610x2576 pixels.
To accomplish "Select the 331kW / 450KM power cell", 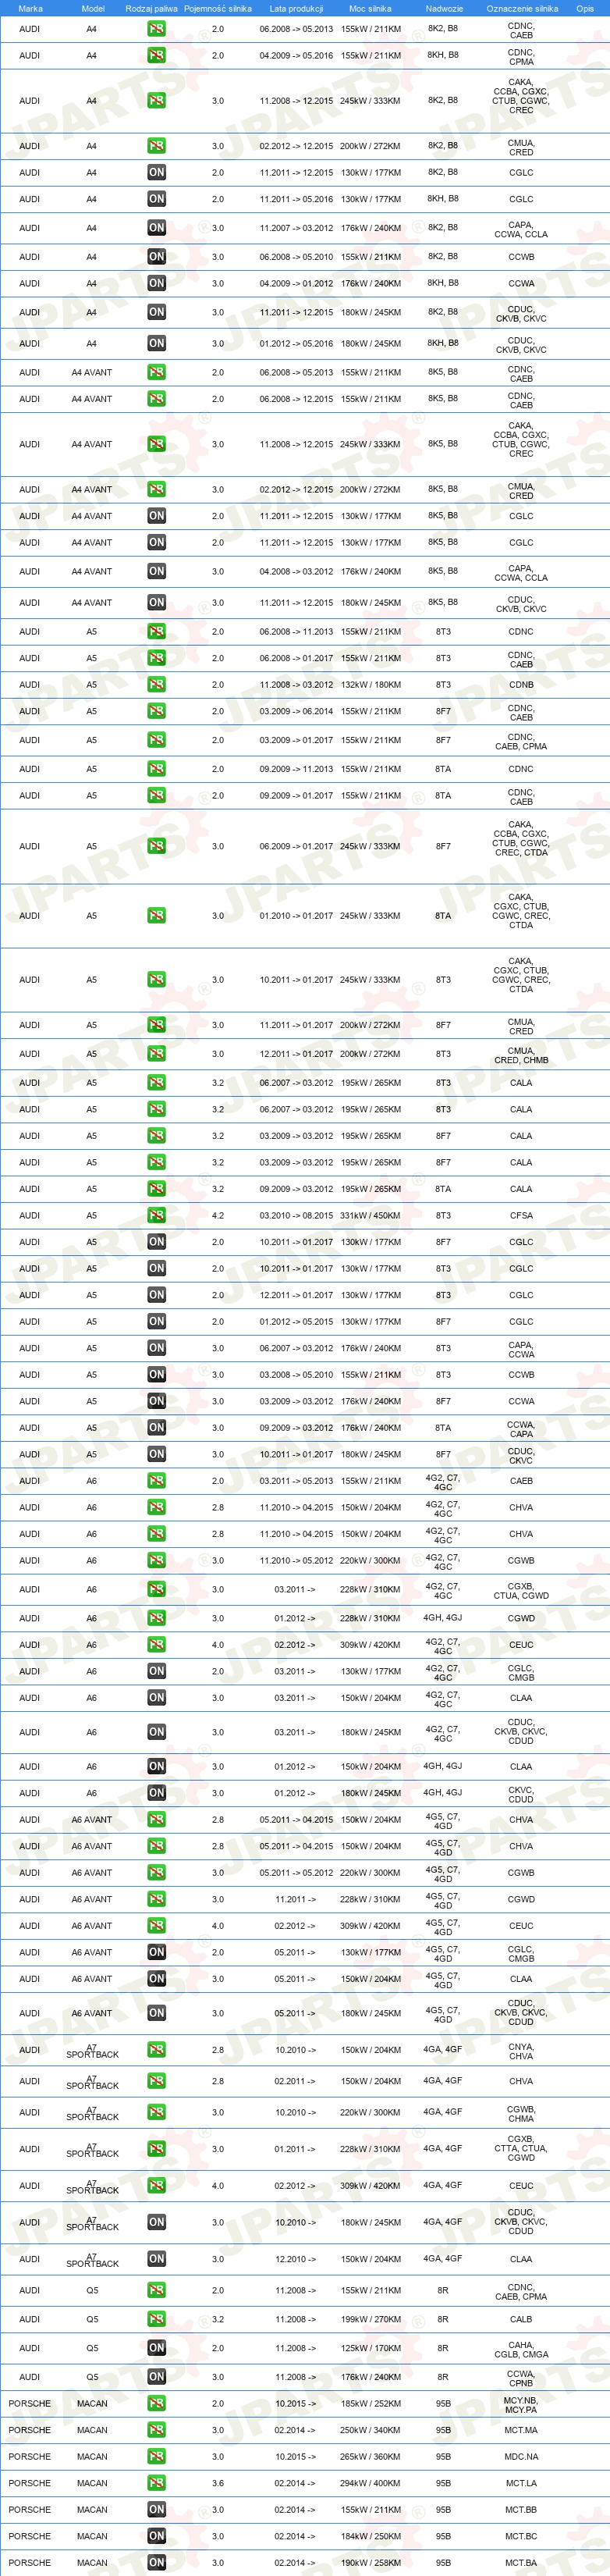I will point(370,1216).
